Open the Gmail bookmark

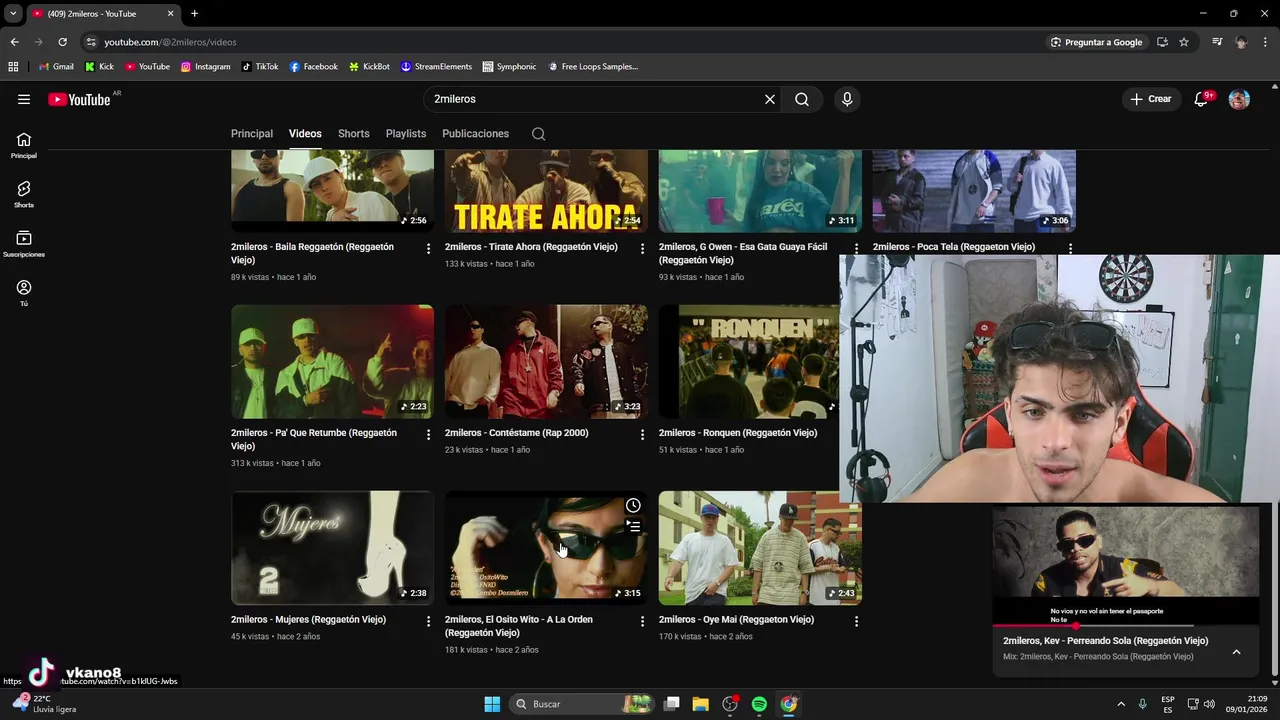[56, 67]
